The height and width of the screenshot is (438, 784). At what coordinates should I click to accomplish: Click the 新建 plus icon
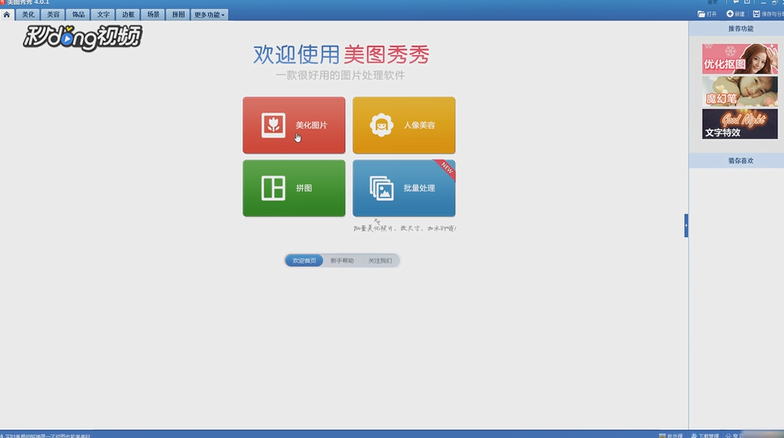coord(730,14)
